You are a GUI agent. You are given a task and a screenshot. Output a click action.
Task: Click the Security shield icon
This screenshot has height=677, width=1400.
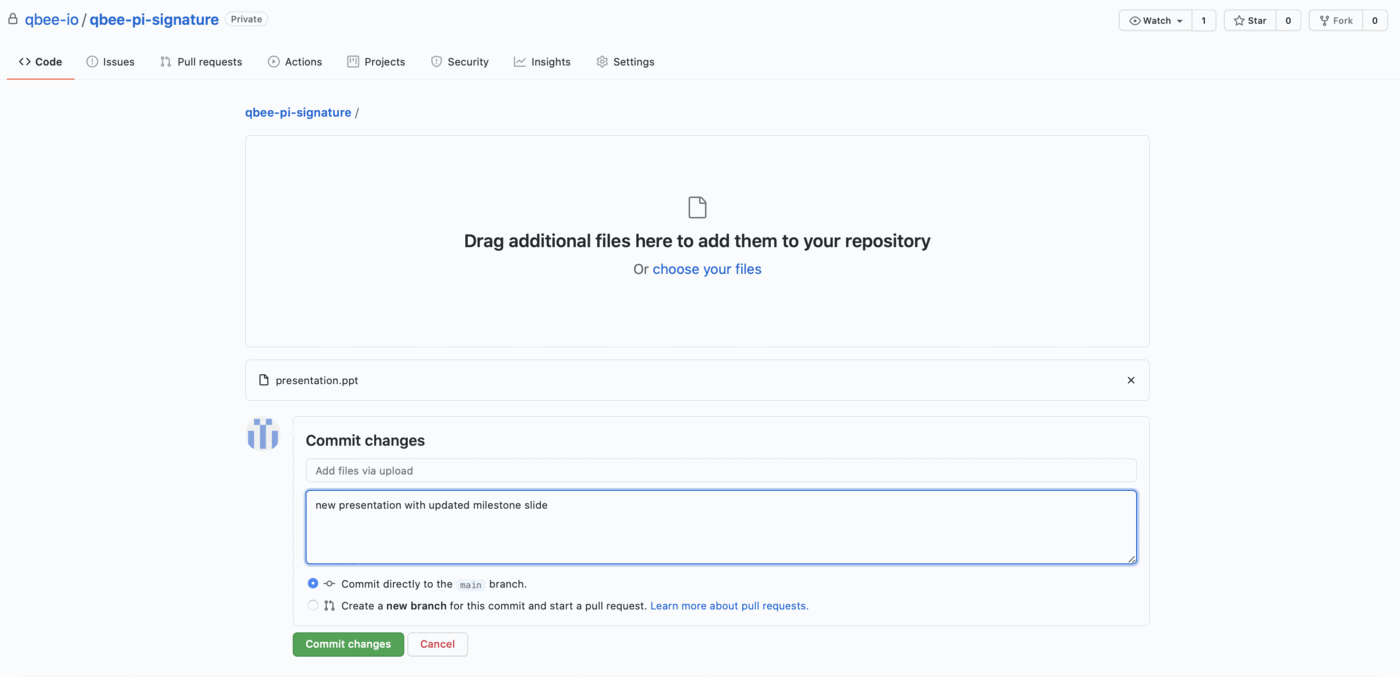tap(436, 61)
